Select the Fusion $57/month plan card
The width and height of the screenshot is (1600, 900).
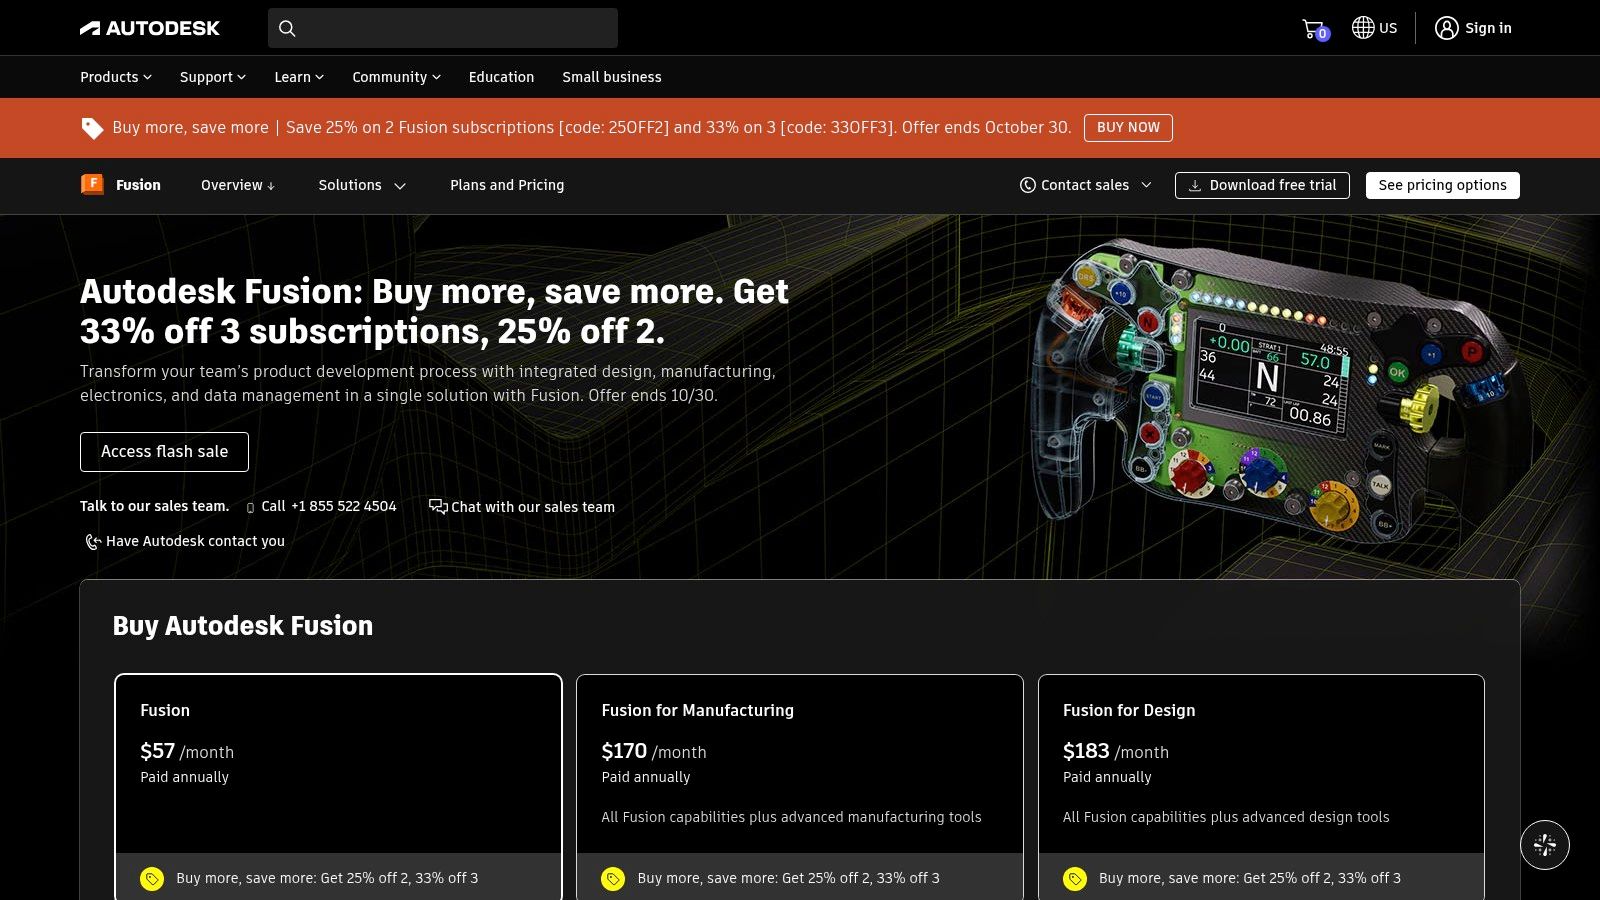click(338, 787)
